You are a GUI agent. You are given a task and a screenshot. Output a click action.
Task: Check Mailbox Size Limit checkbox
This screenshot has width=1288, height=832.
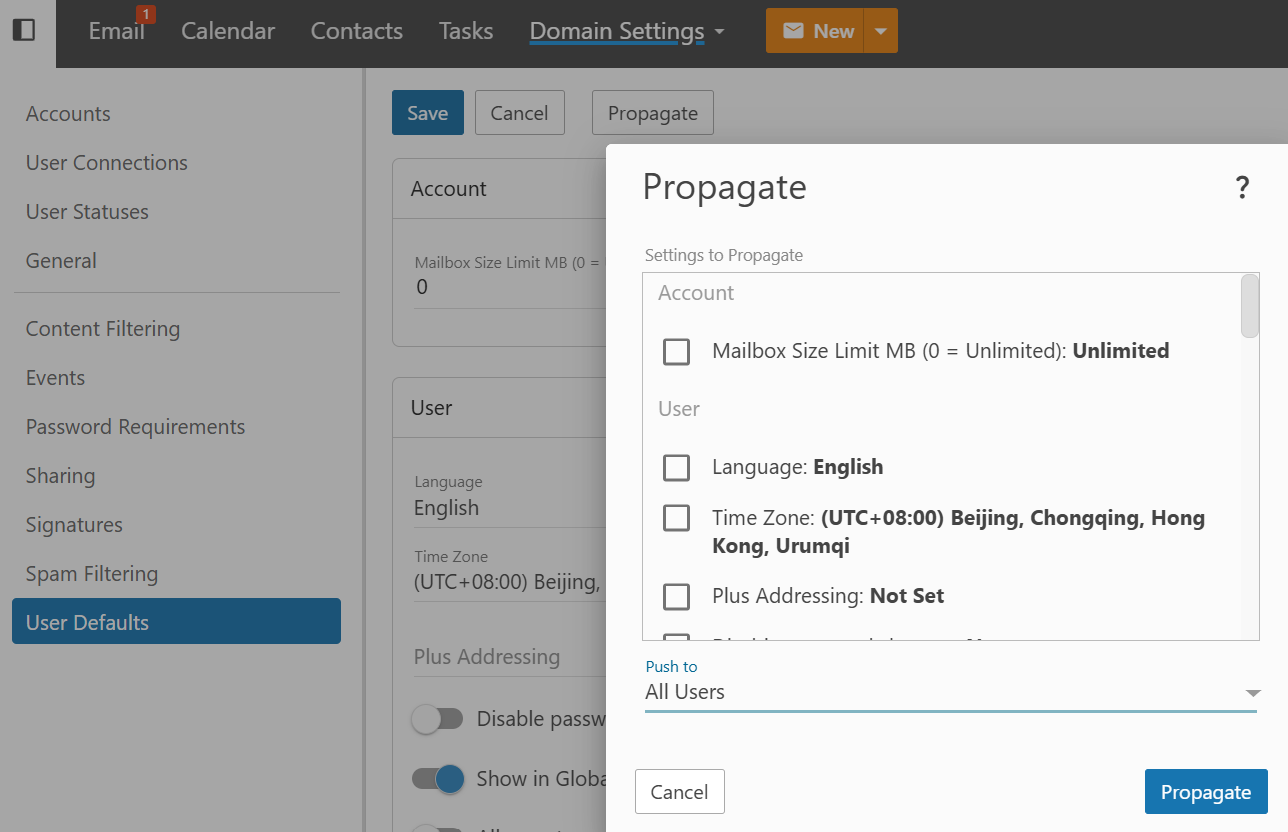tap(677, 352)
